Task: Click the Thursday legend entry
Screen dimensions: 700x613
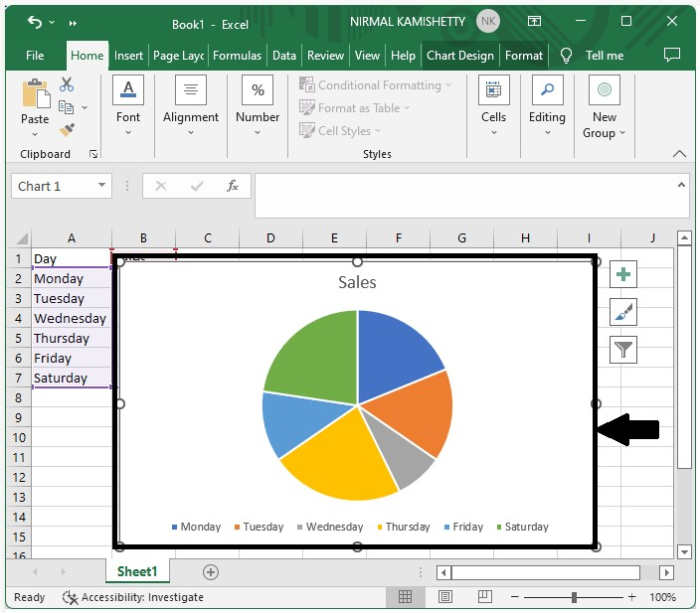Action: coord(404,527)
